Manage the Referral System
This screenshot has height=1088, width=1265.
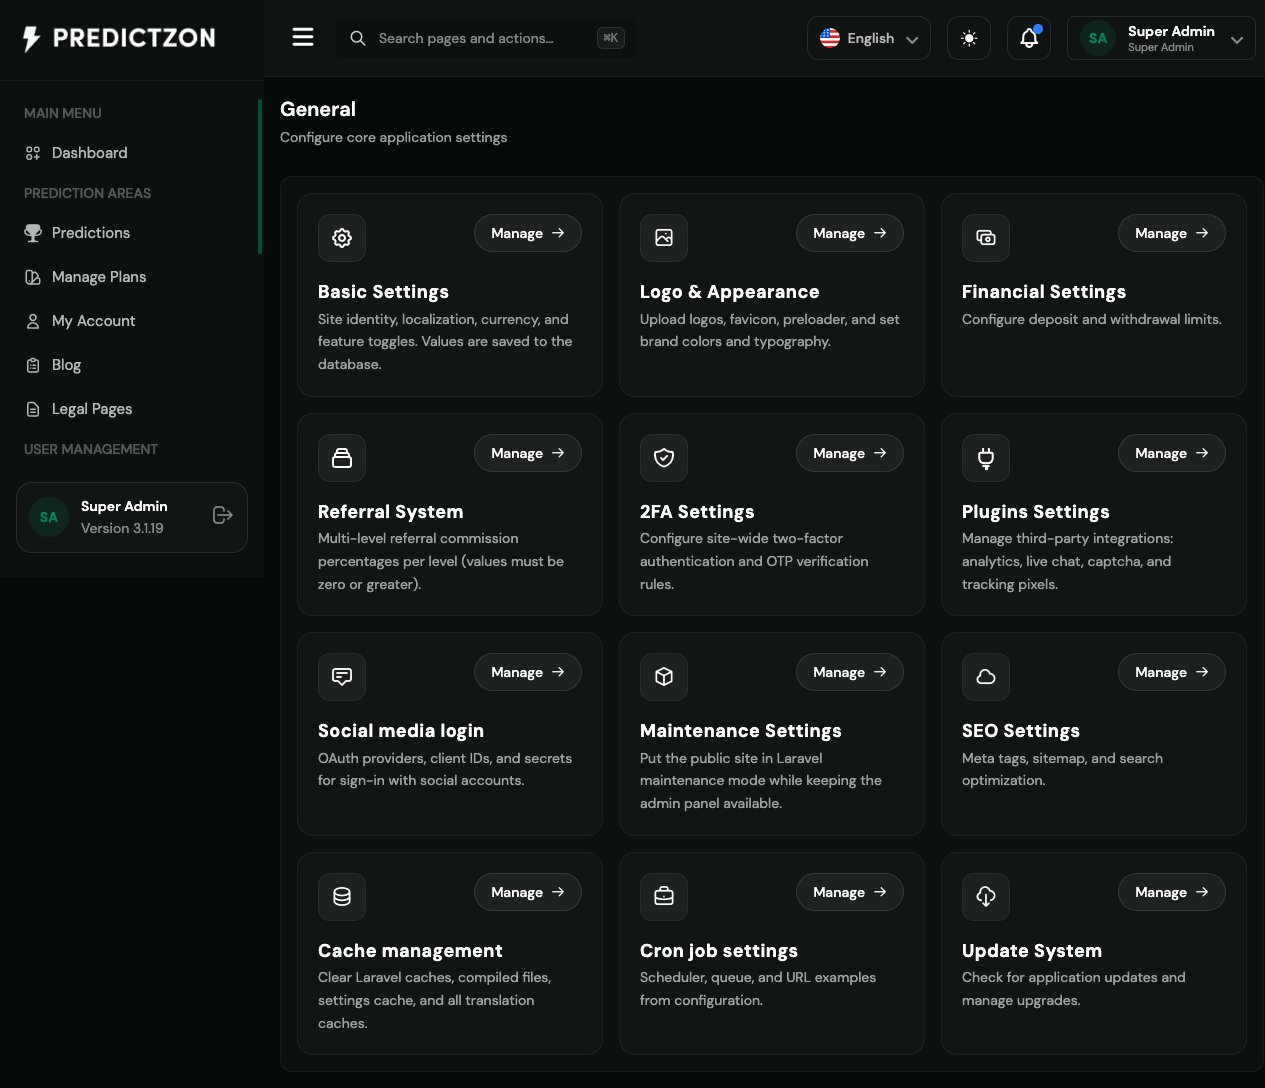click(x=528, y=453)
